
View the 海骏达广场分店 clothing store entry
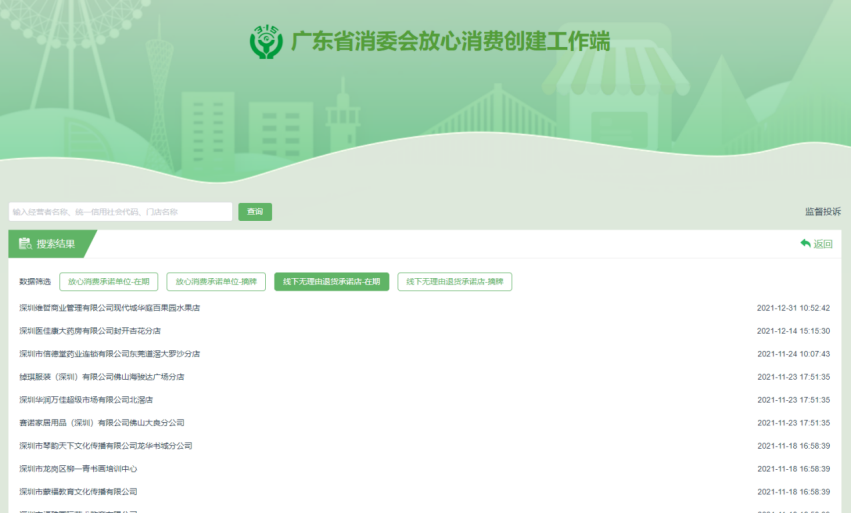(x=102, y=377)
